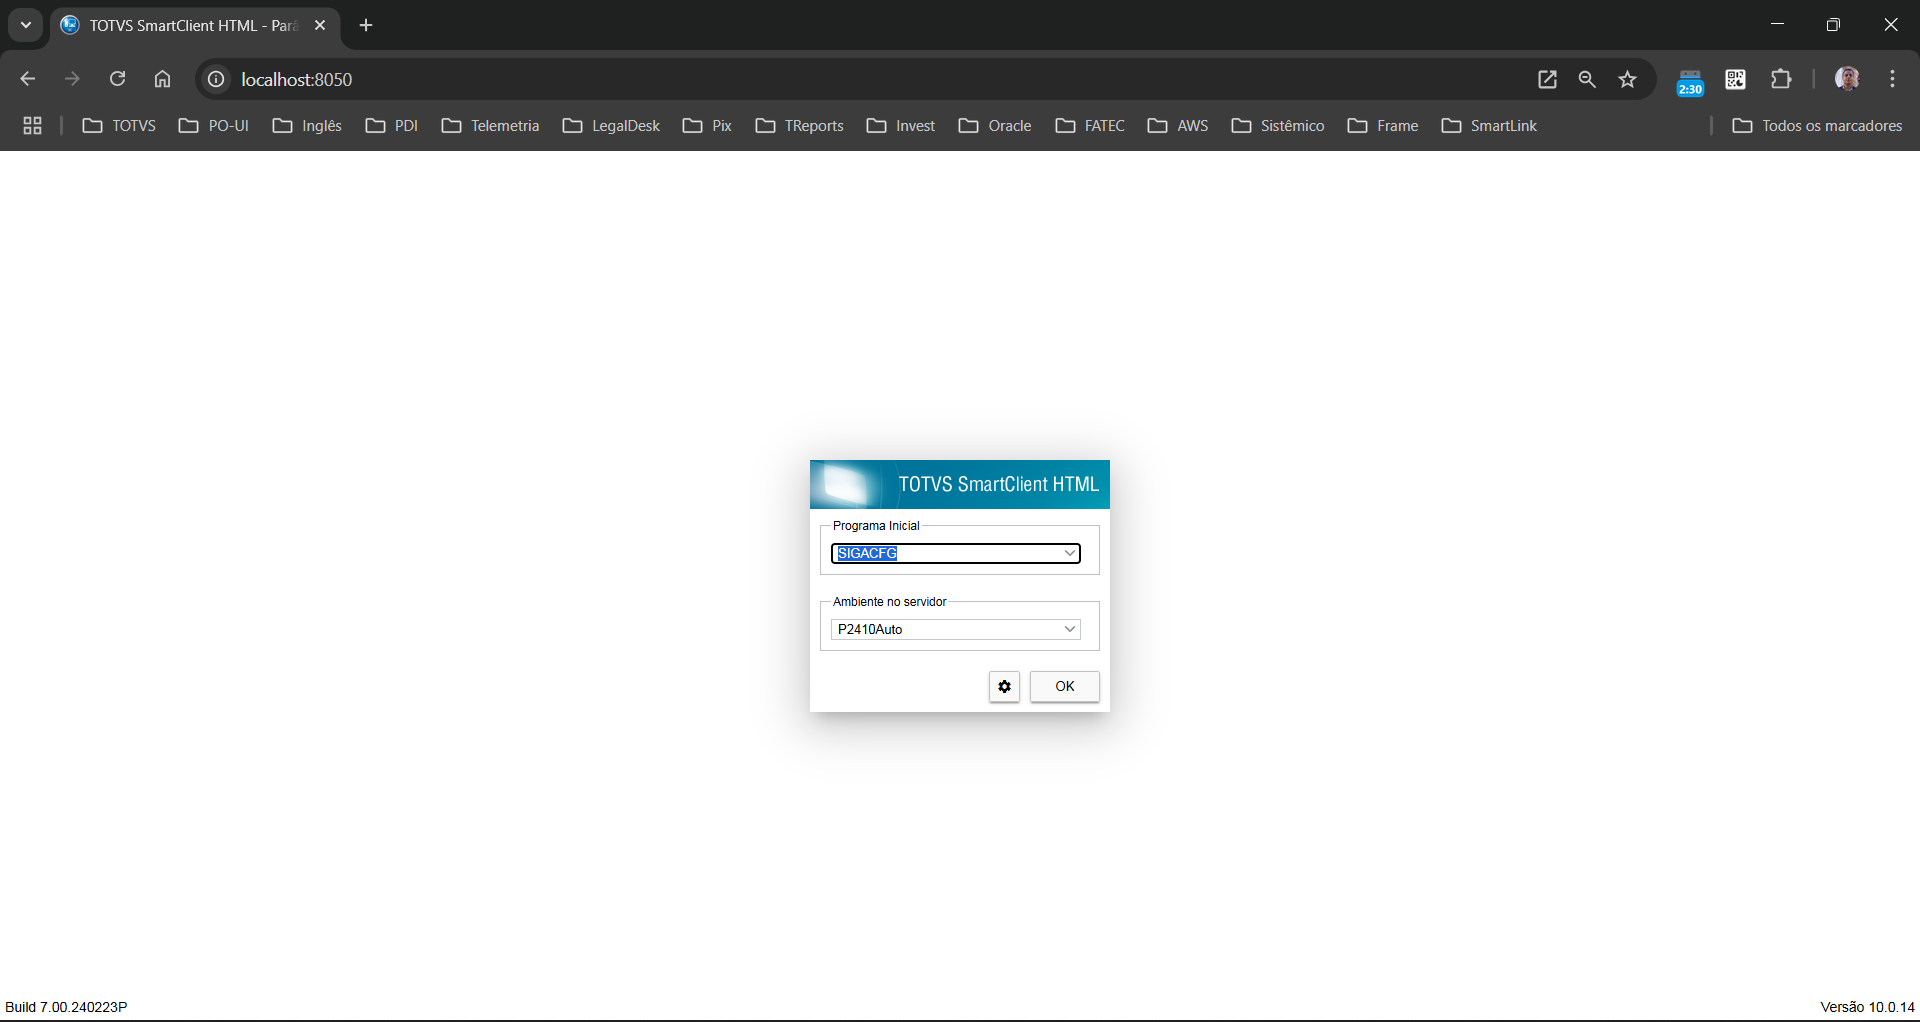Screen dimensions: 1920x1022
Task: Click the TOTVS SmartClient HTML dialog title
Action: pyautogui.click(x=998, y=484)
